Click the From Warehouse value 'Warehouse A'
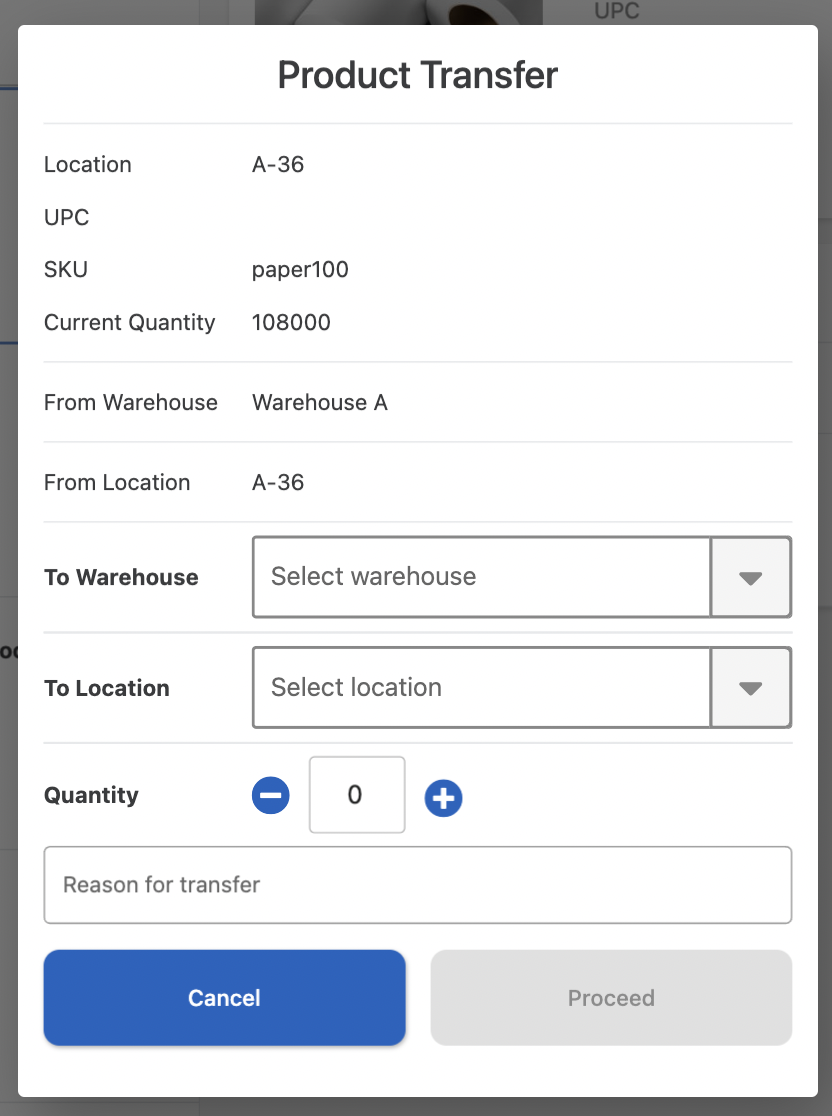Image resolution: width=832 pixels, height=1116 pixels. [319, 403]
